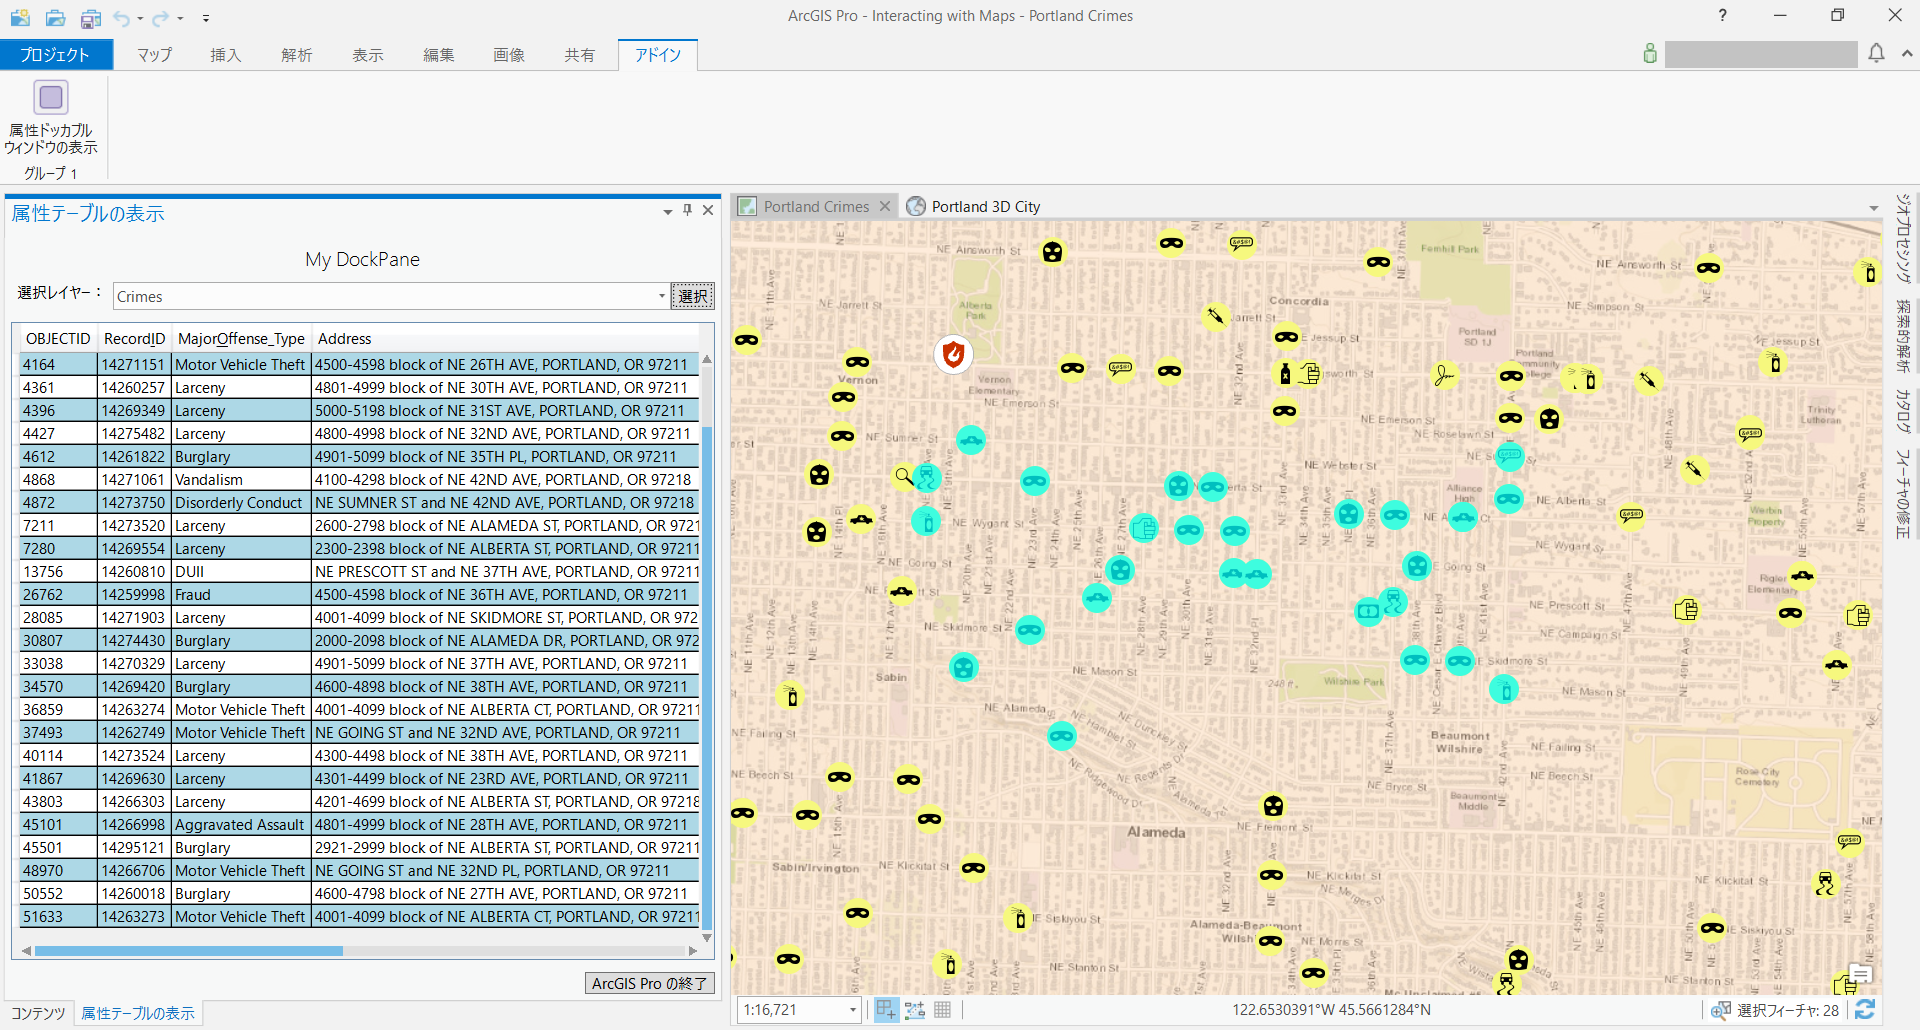Open the フィーチャの修正 side panel tab
1920x1030 pixels.
click(1903, 494)
